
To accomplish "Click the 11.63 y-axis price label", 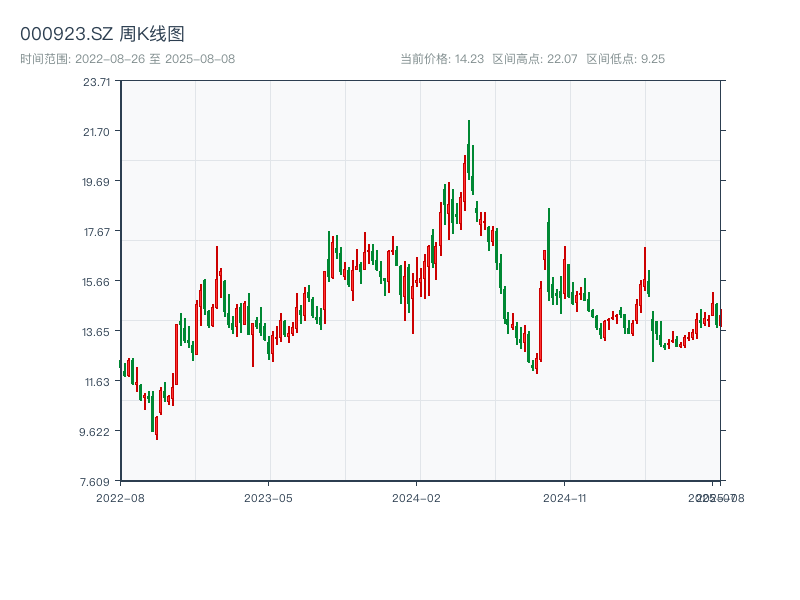I will 97,382.
